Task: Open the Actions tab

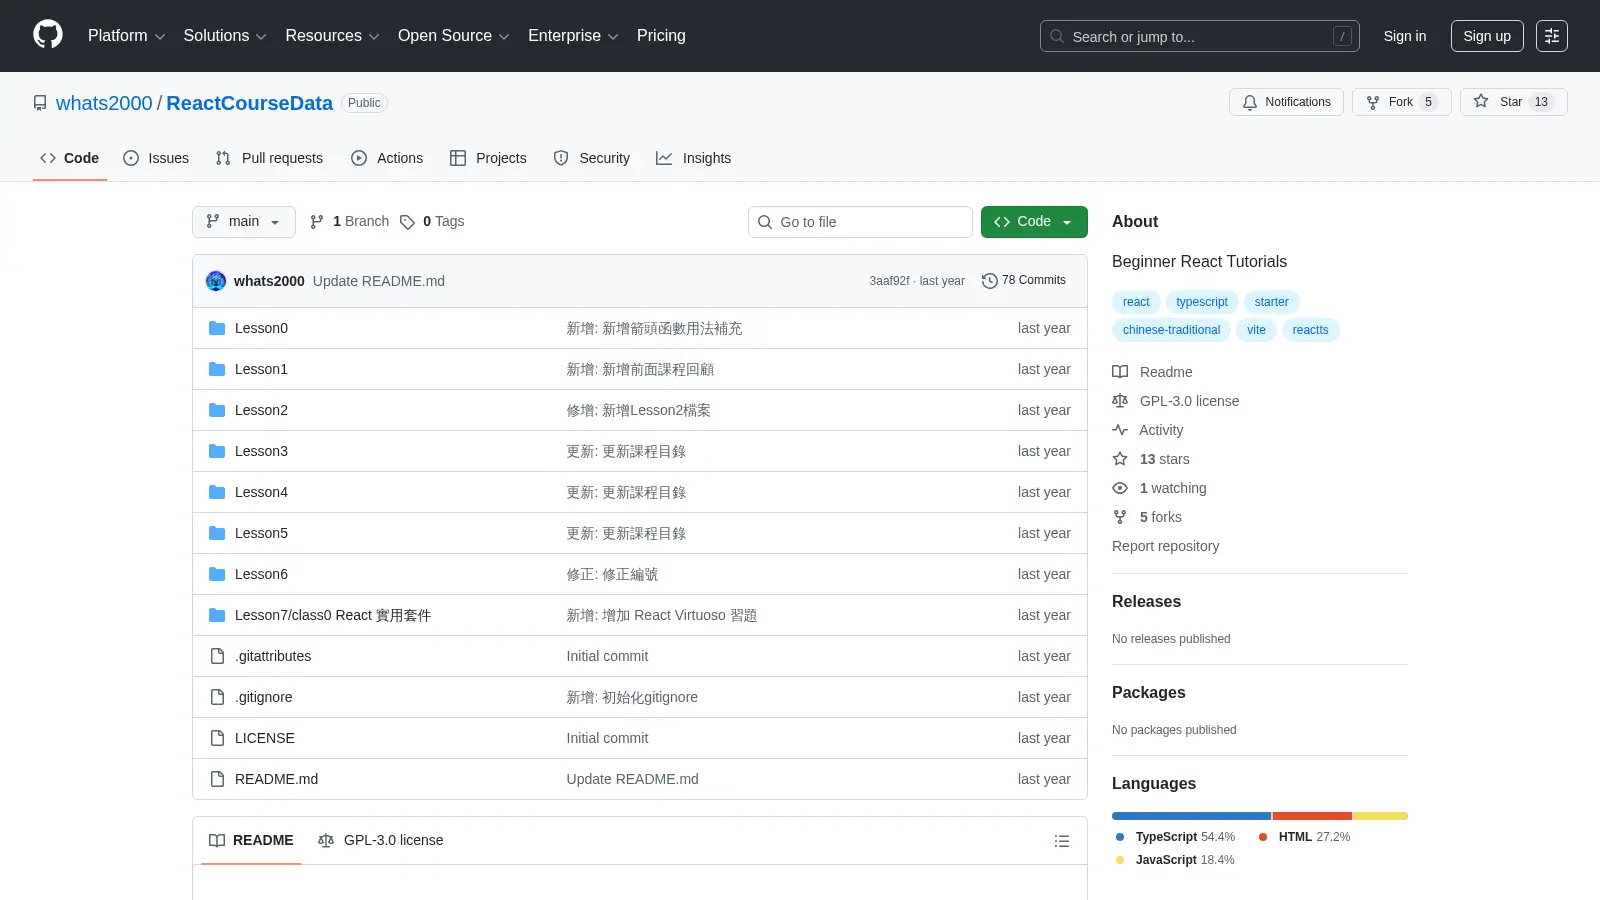Action: point(387,158)
